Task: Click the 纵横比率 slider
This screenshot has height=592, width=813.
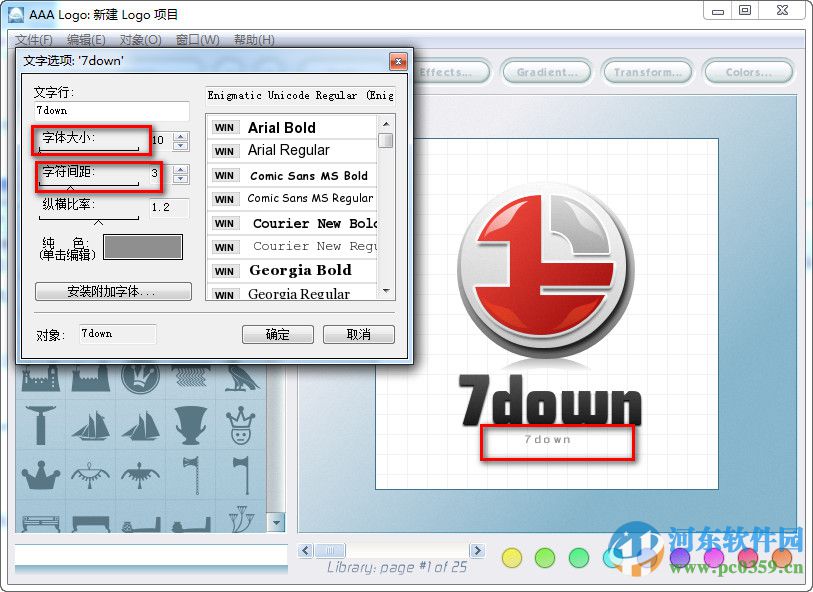Action: [89, 219]
